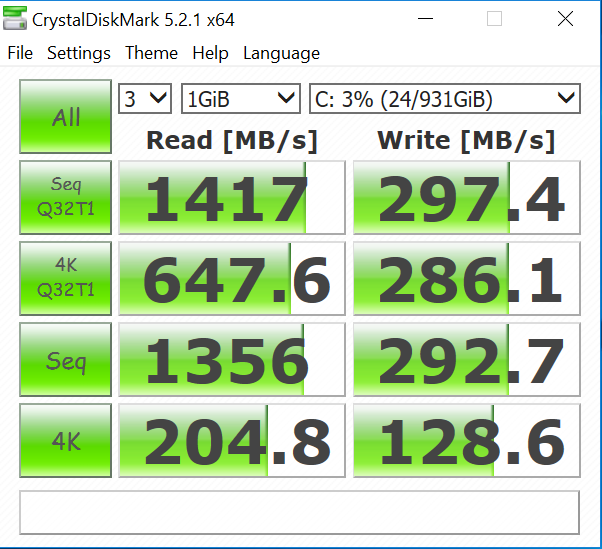Open the File menu

pos(20,53)
